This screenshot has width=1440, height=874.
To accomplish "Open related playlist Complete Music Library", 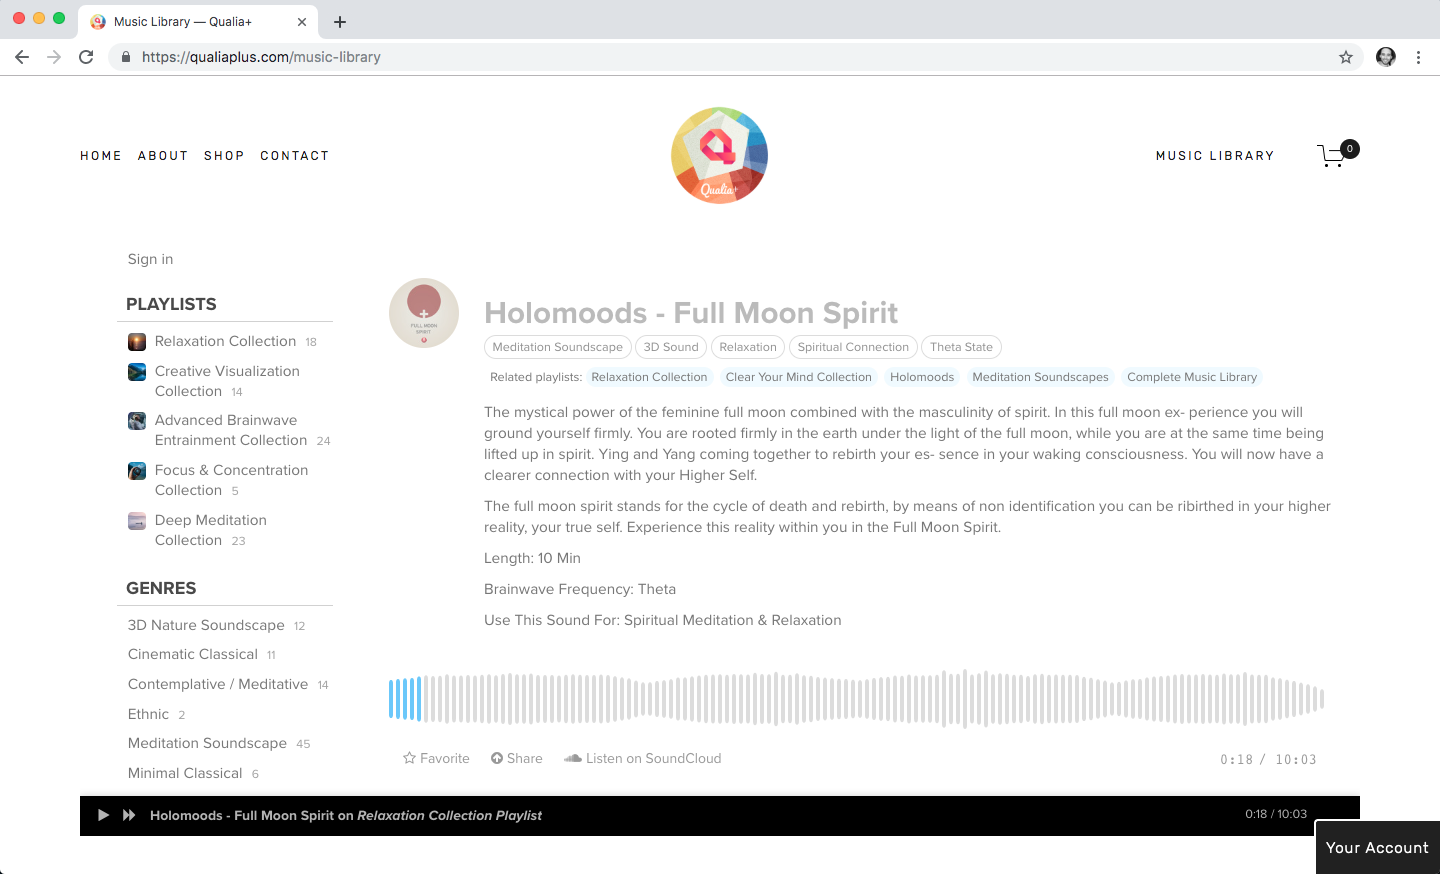I will (1192, 377).
